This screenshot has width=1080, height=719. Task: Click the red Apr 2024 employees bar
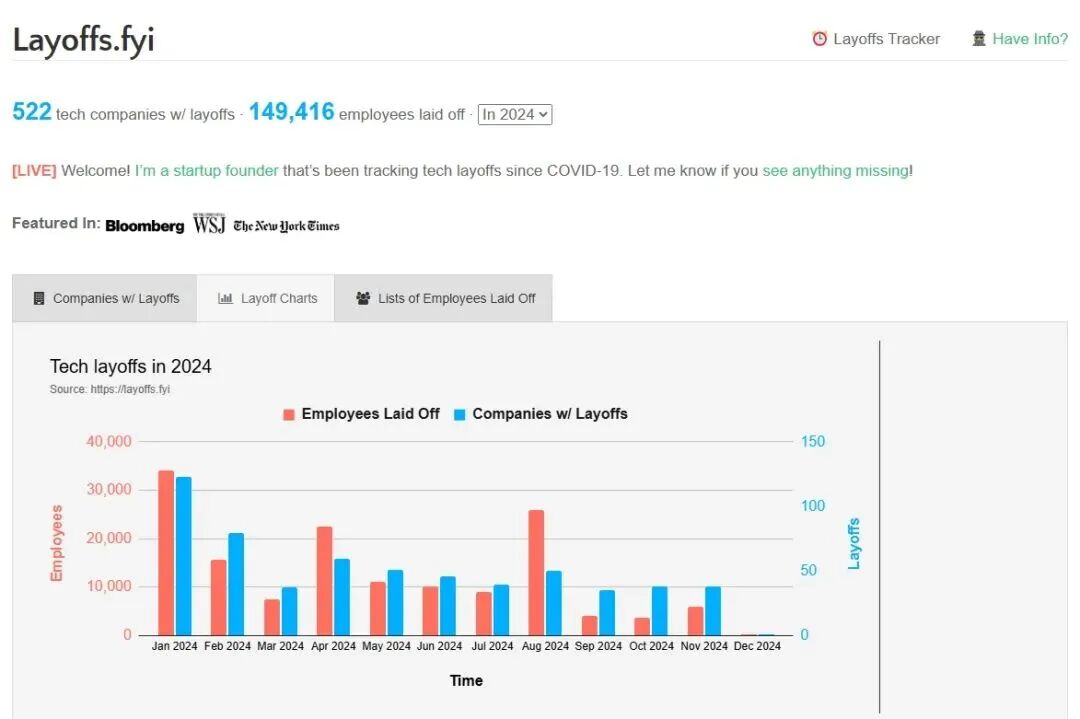tap(324, 581)
